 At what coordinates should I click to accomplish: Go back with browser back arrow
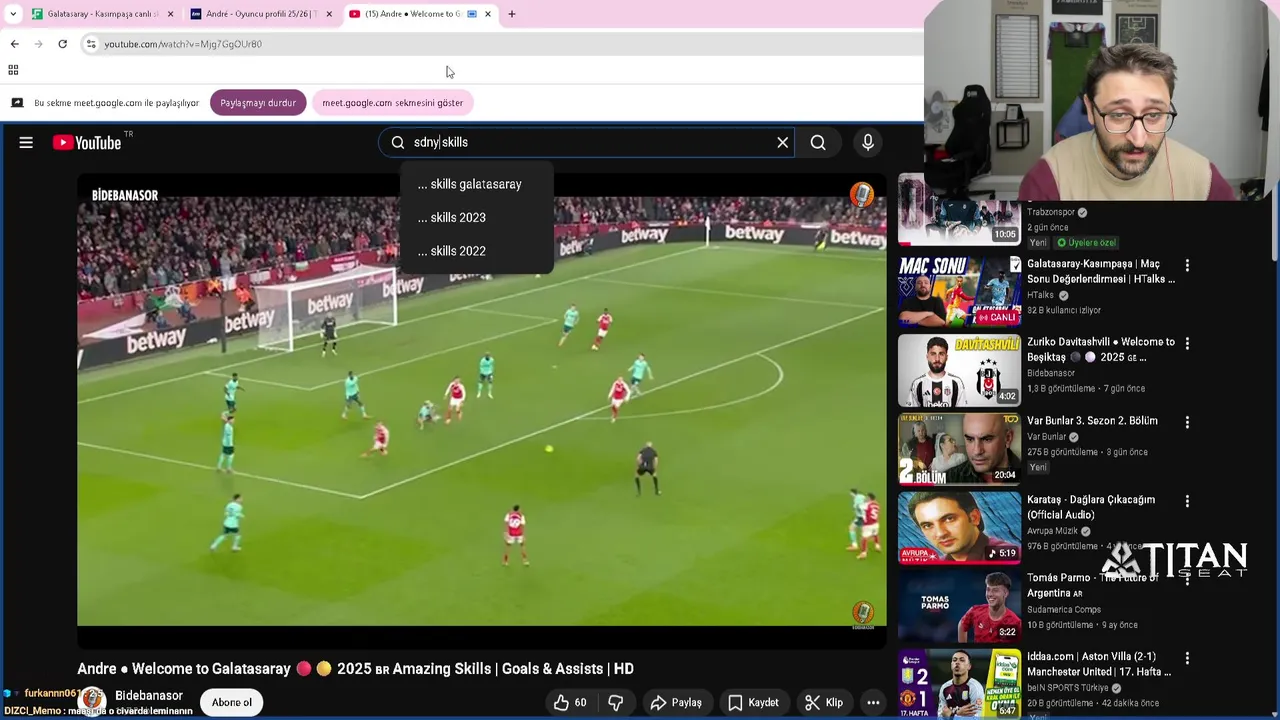(x=15, y=44)
